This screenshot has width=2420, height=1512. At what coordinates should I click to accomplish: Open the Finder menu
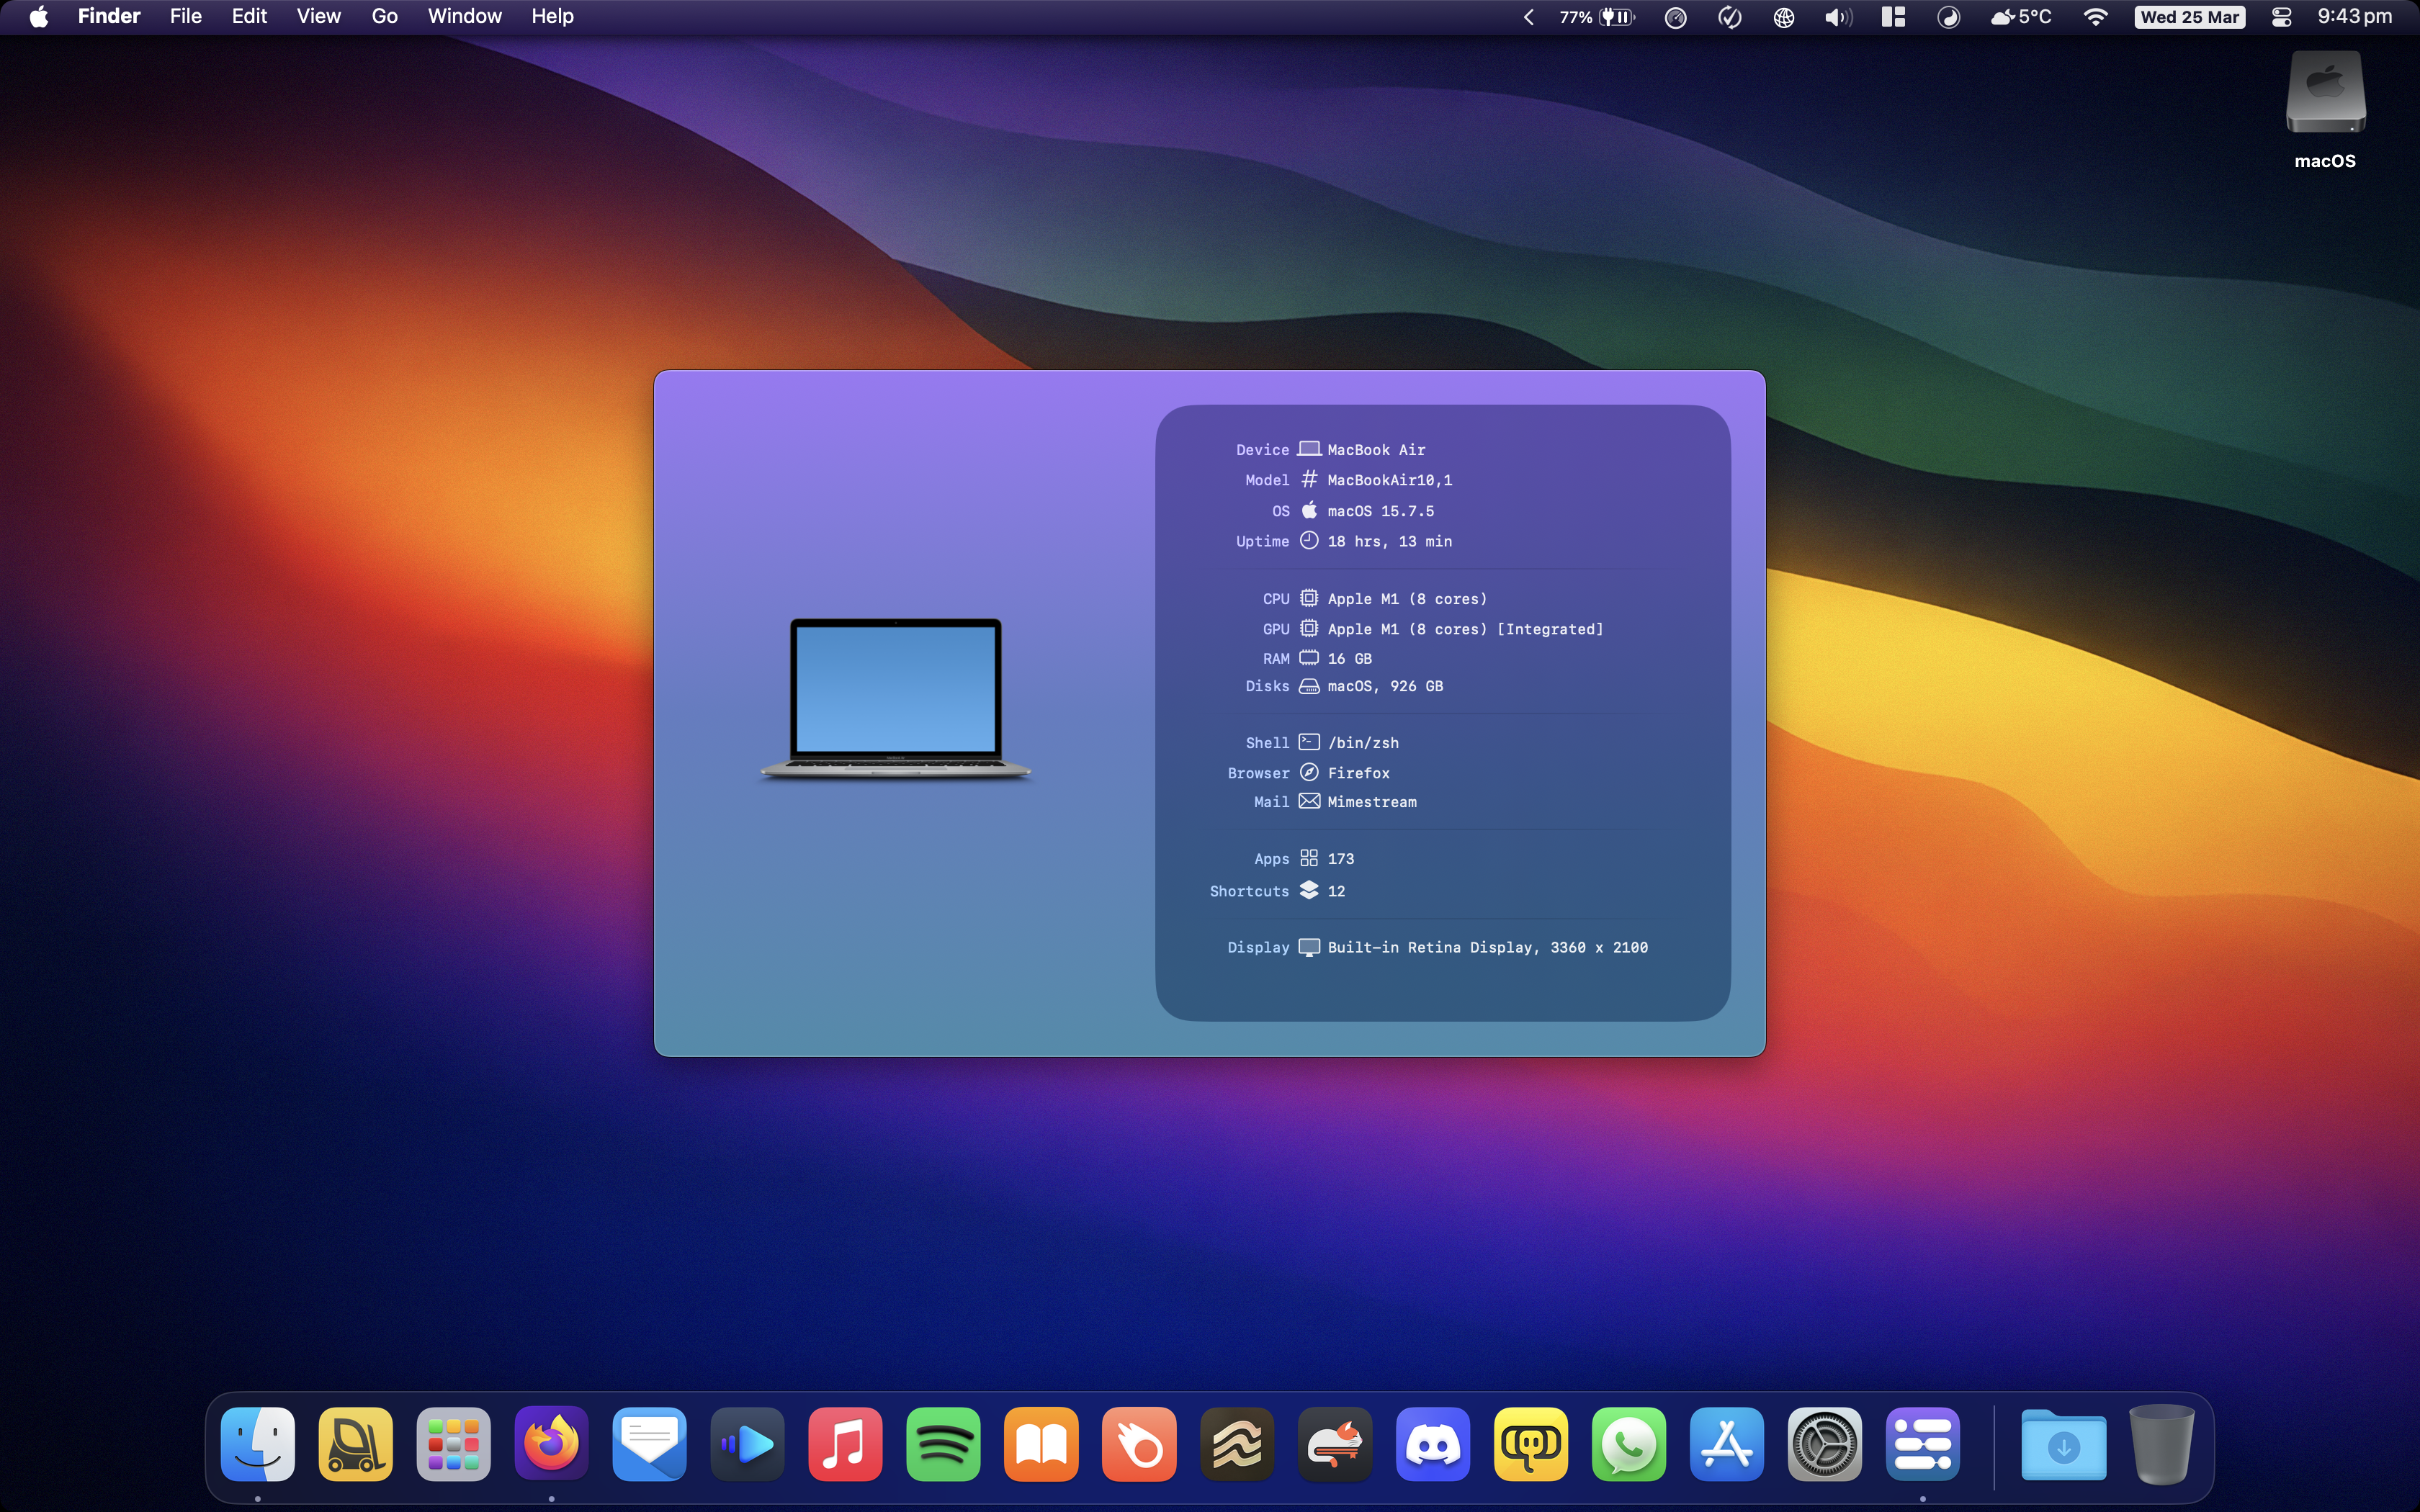point(109,17)
